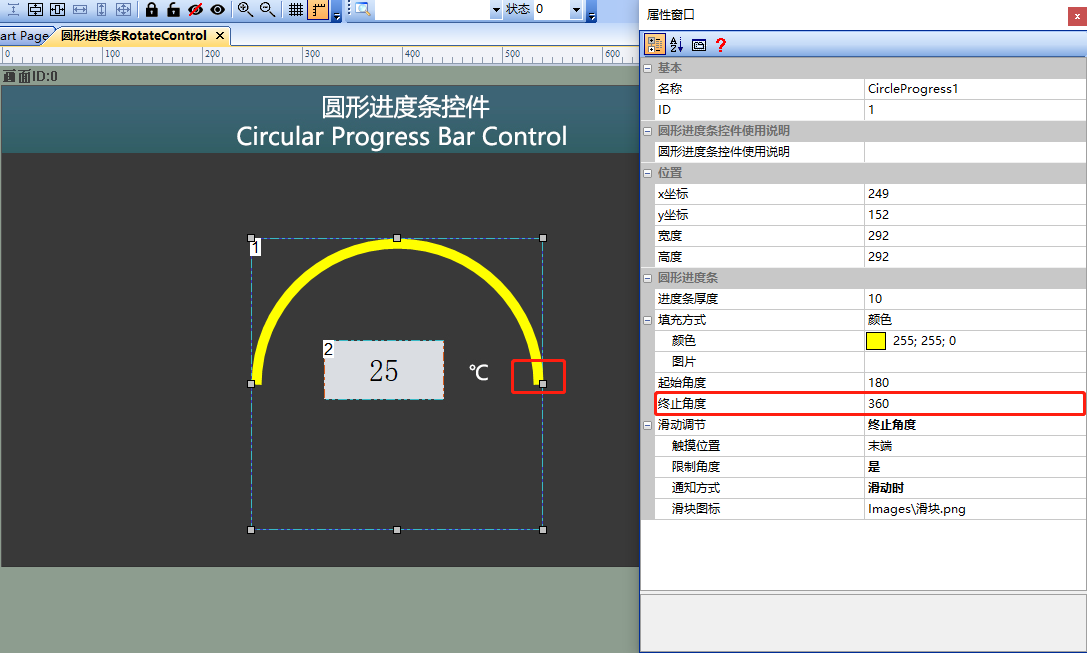
Task: Unlock the control with the open padlock icon
Action: [x=173, y=9]
